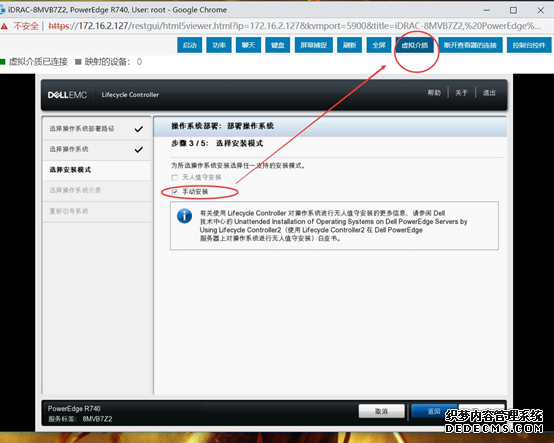Click the checkmark beside 选择操作系统部署路径
Image resolution: width=554 pixels, height=443 pixels.
(x=139, y=129)
